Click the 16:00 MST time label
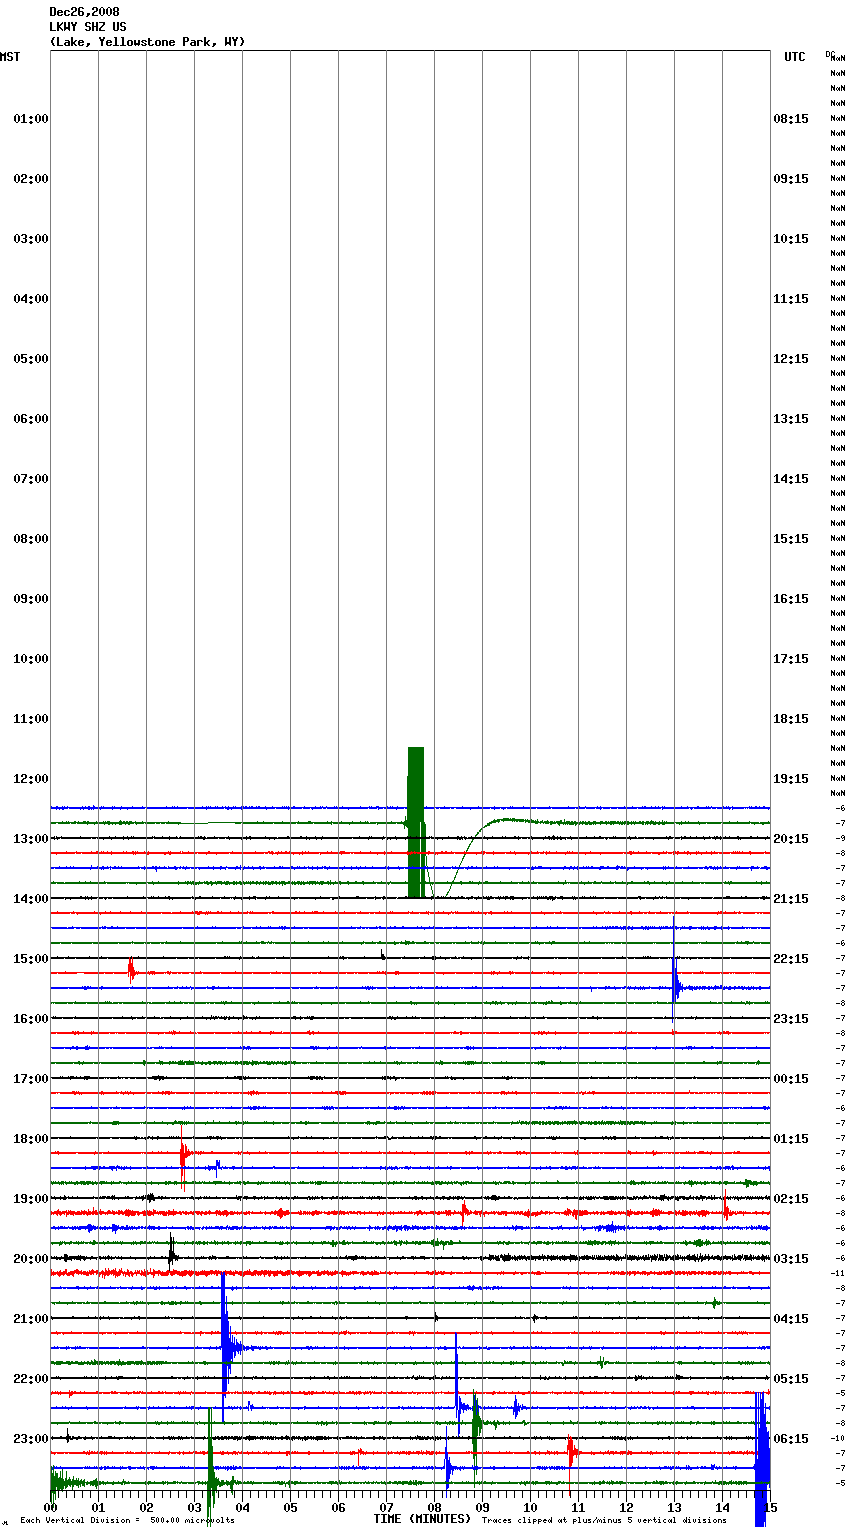This screenshot has width=850, height=1534. [31, 1019]
